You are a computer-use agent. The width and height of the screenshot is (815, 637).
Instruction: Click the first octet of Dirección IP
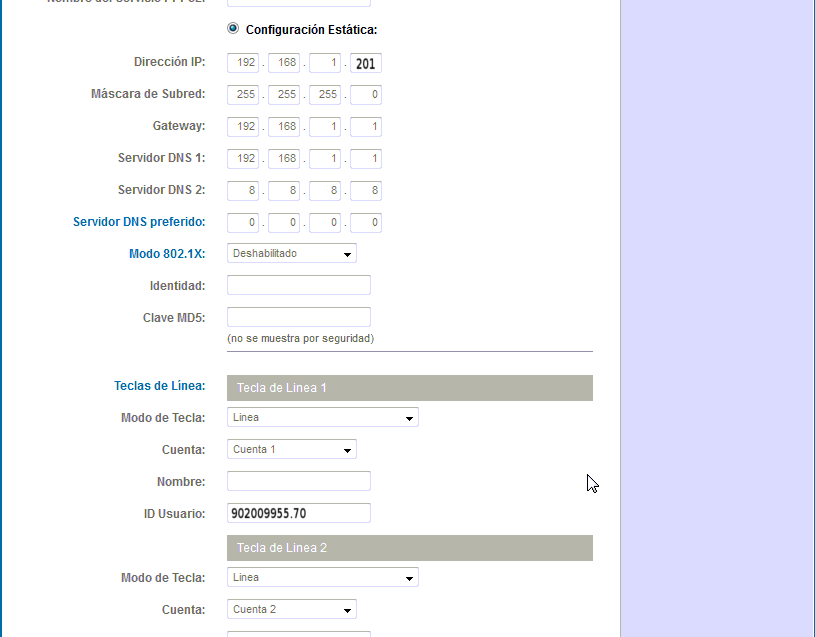click(x=242, y=62)
